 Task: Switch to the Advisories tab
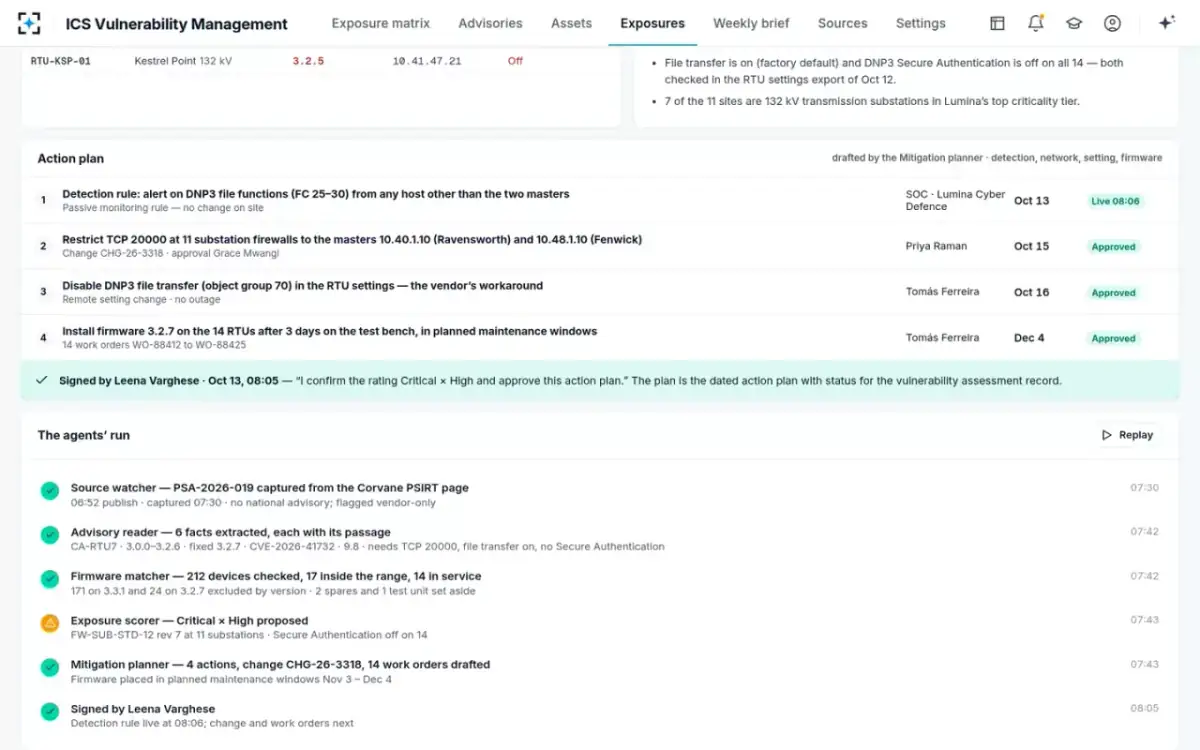tap(490, 23)
